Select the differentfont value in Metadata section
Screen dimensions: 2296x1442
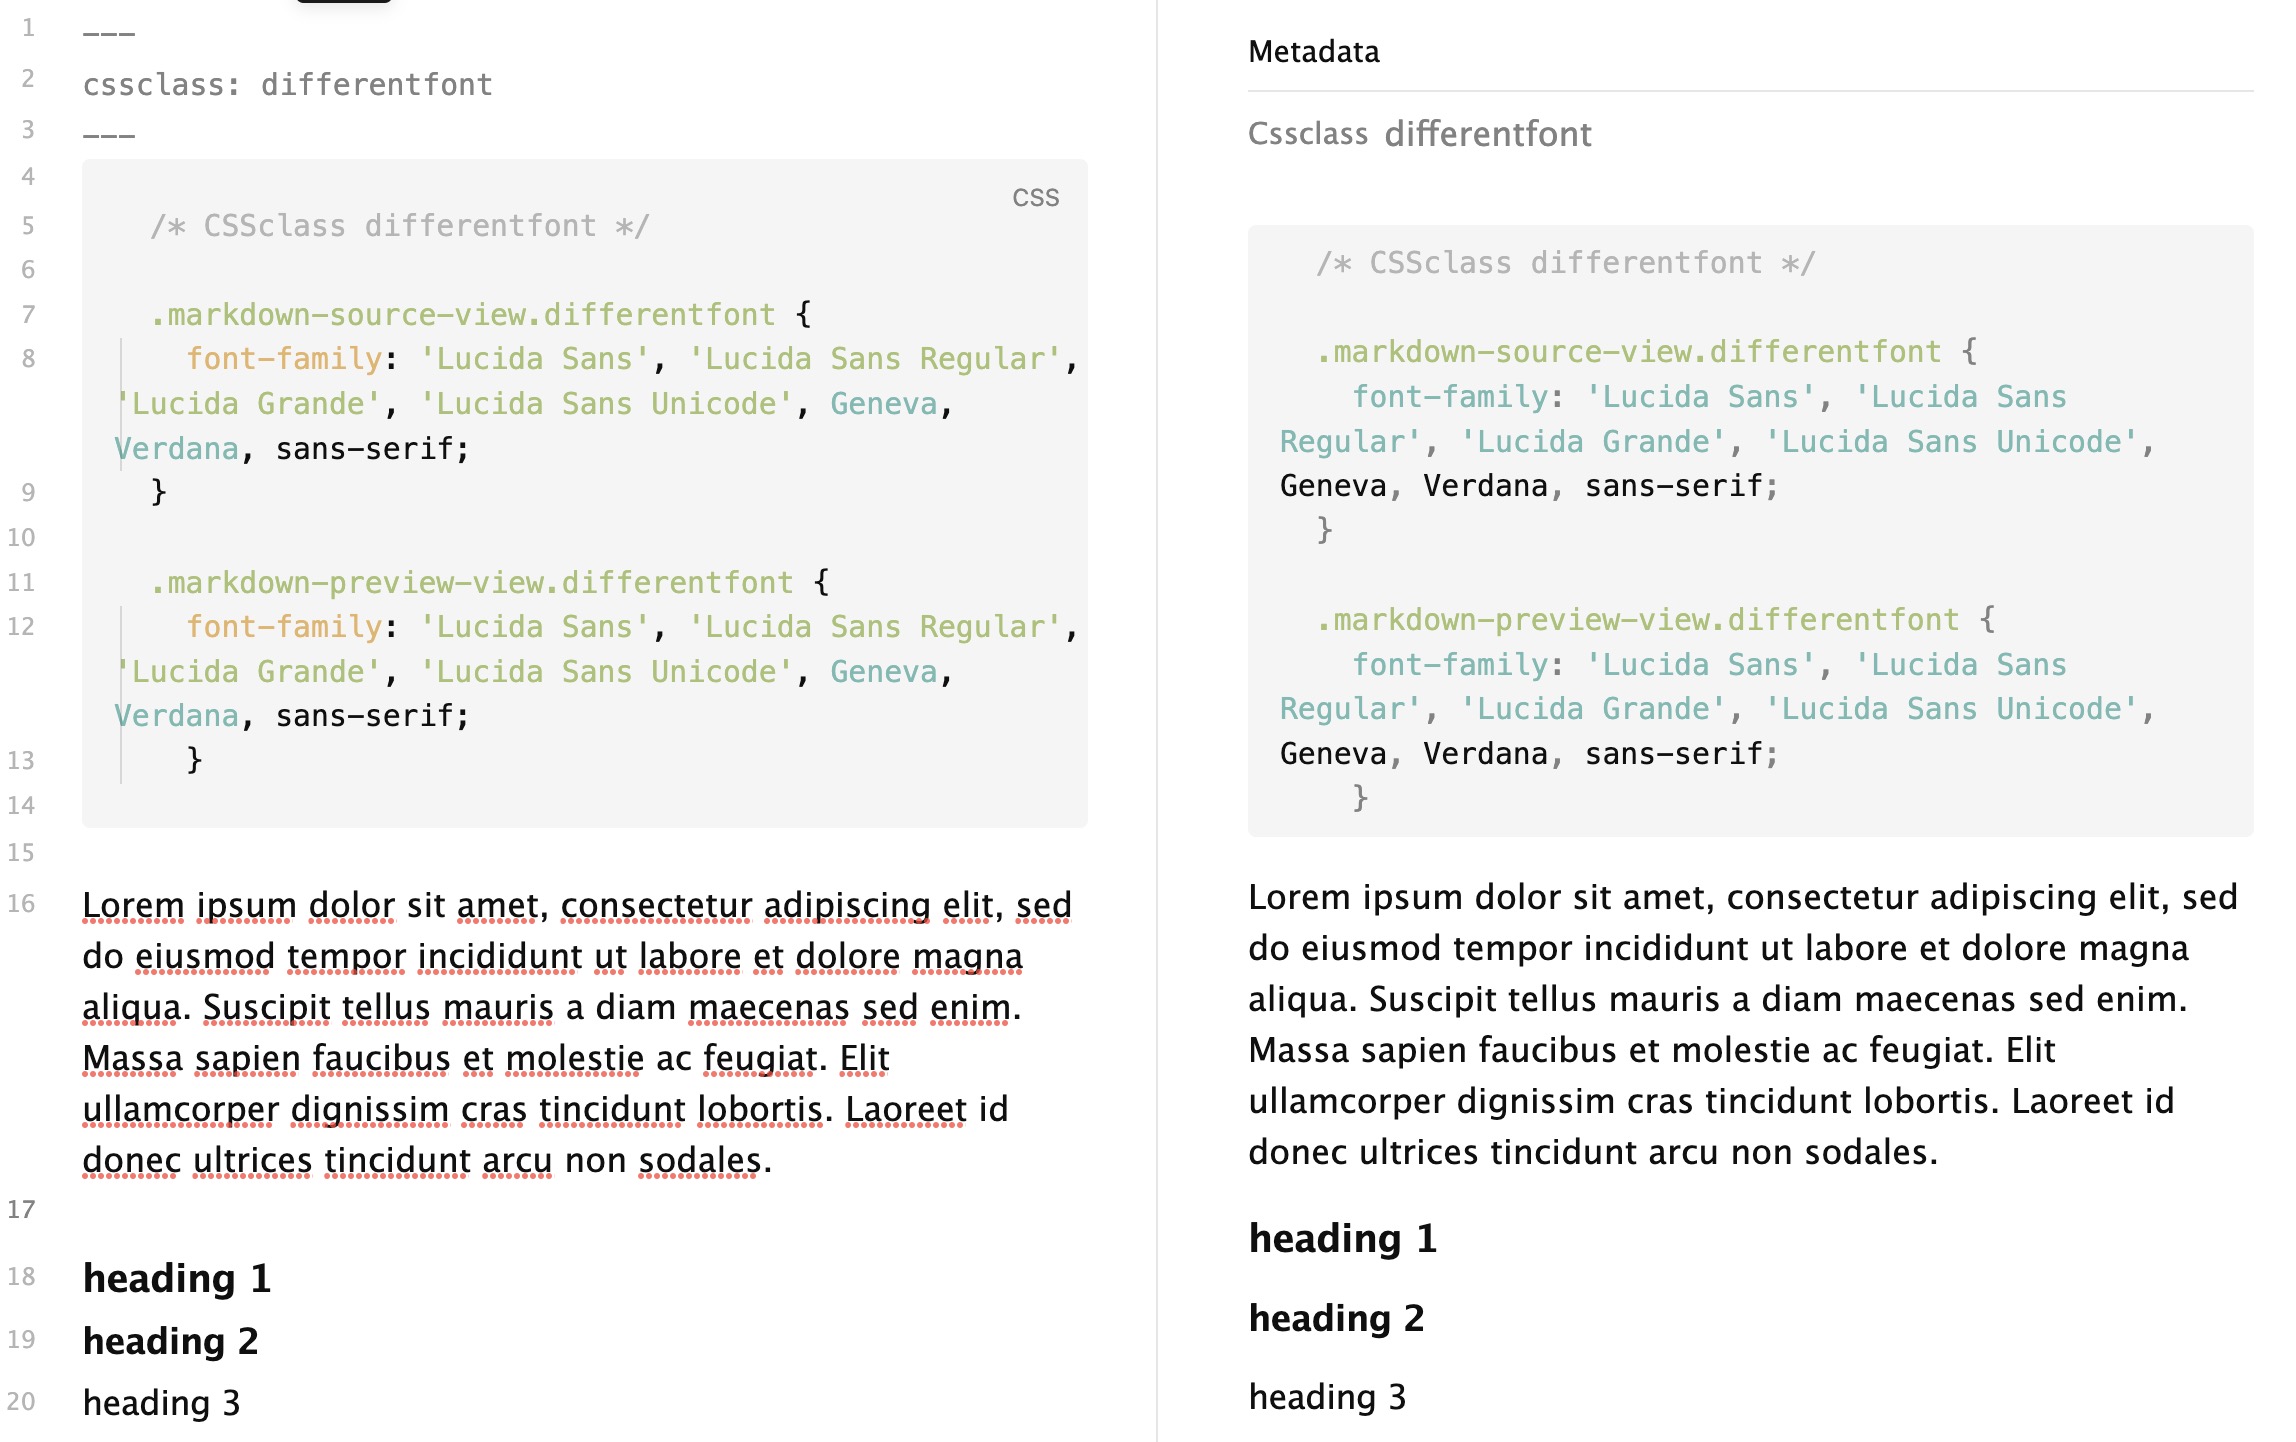point(1487,134)
